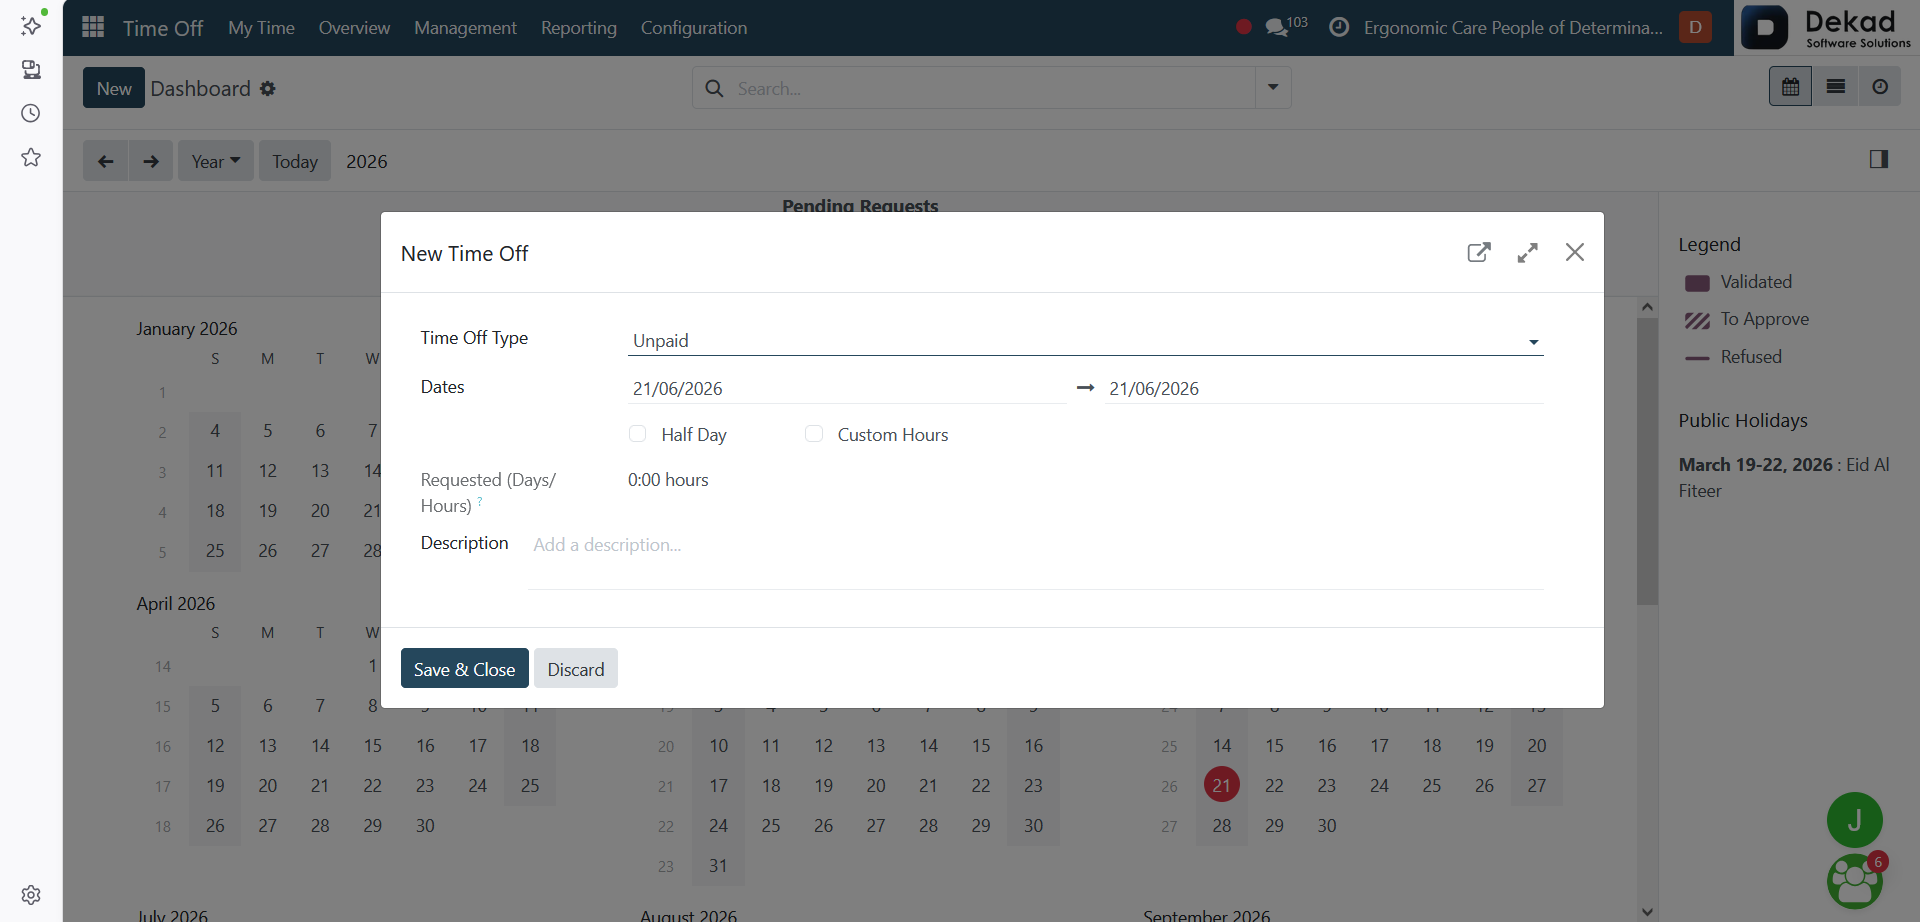Viewport: 1920px width, 922px height.
Task: Click Save & Close button
Action: 464,669
